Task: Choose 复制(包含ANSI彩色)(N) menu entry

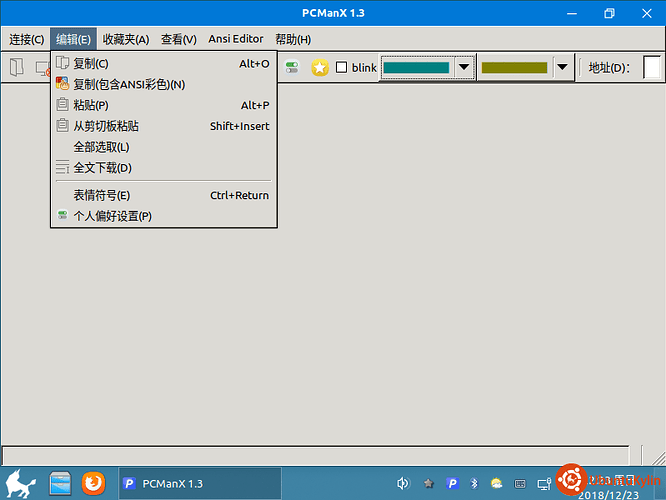Action: (x=164, y=85)
